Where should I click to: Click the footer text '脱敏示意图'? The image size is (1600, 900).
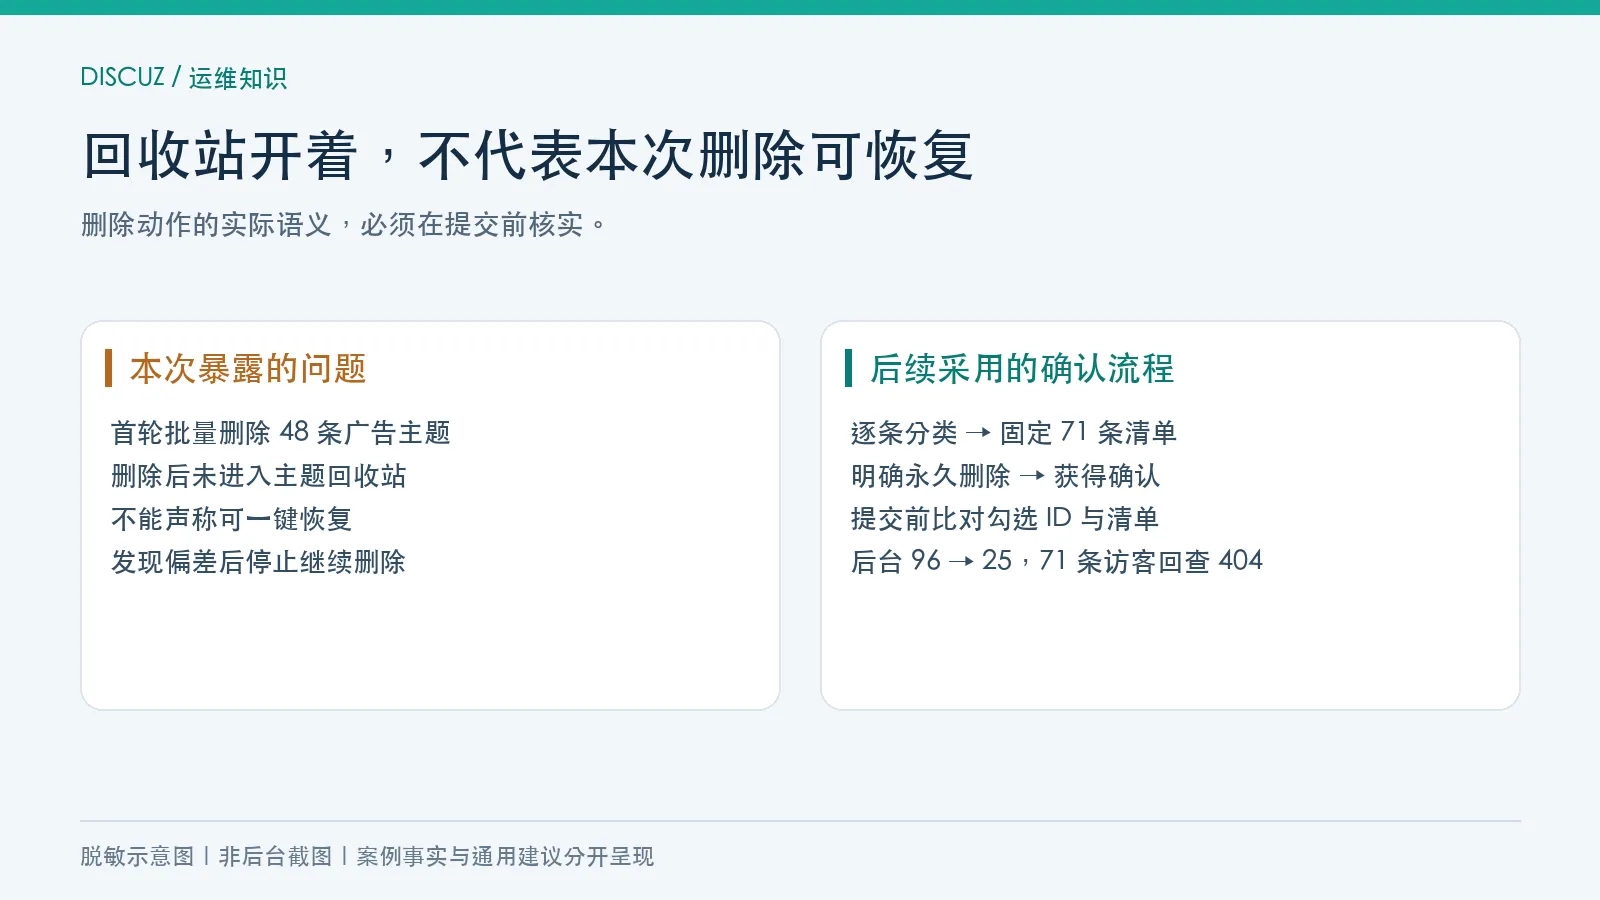coord(137,856)
